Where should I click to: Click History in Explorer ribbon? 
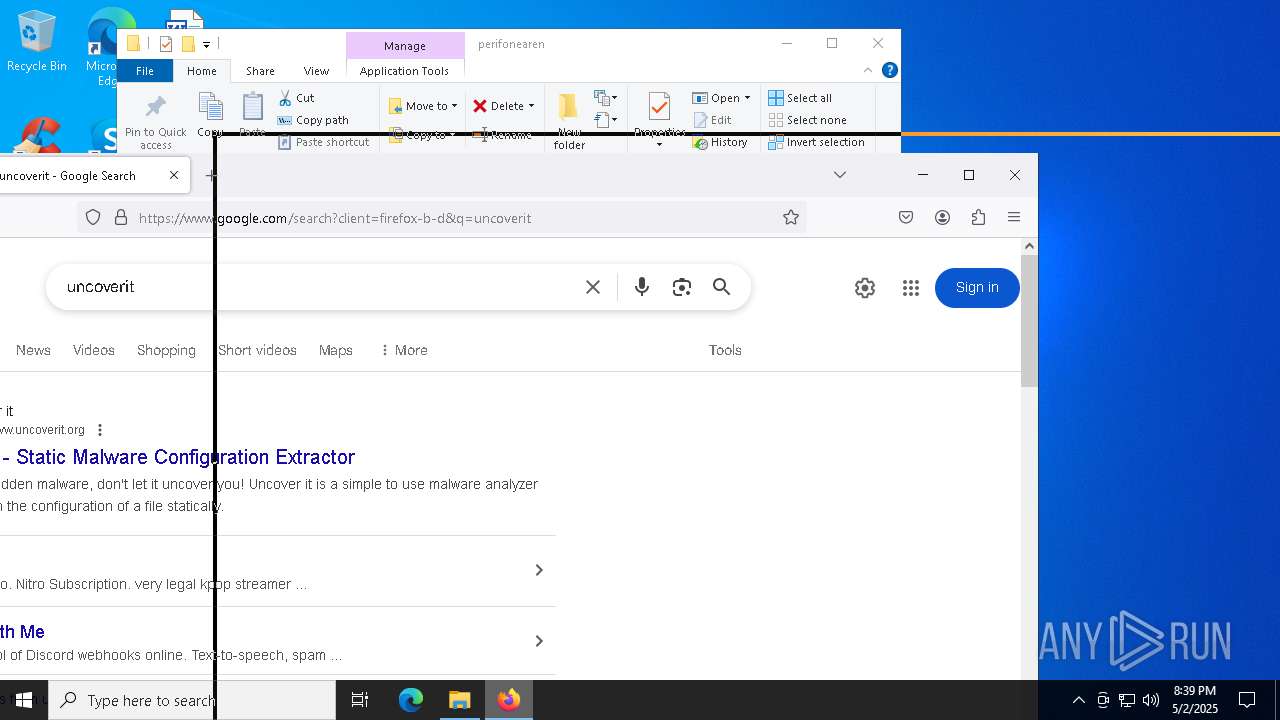click(x=720, y=142)
